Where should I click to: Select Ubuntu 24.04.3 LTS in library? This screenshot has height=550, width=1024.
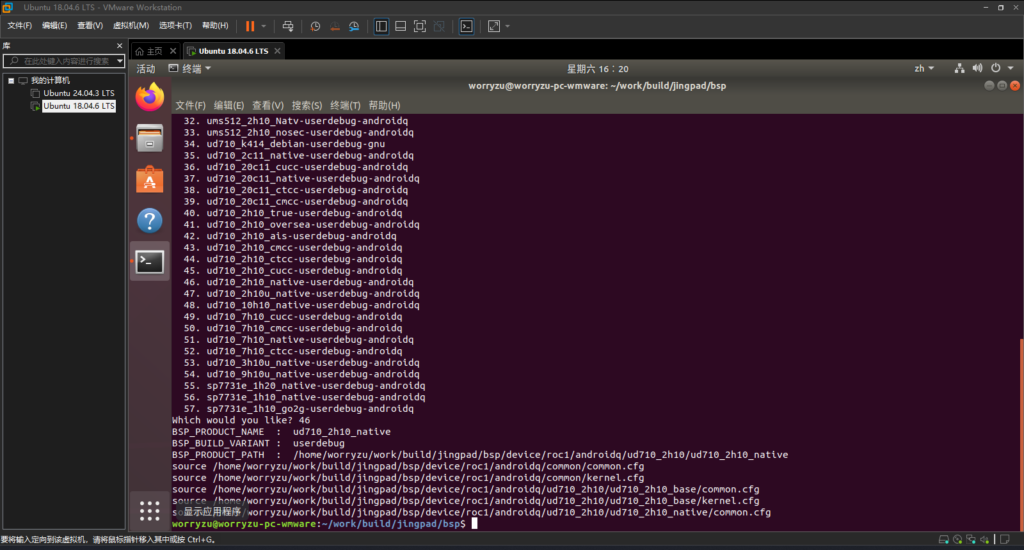[78, 93]
